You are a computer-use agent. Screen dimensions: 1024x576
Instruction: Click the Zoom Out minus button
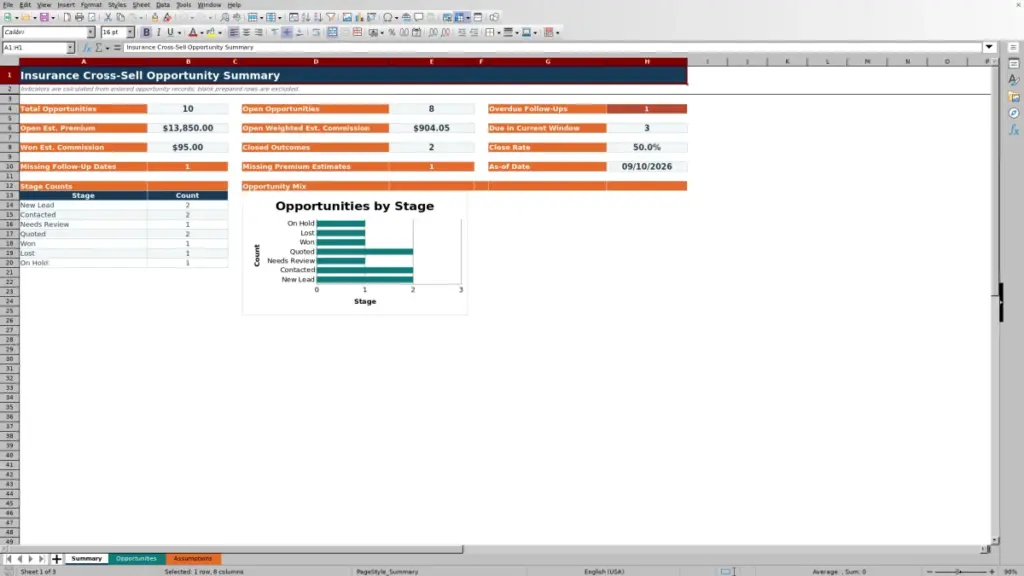coord(929,571)
